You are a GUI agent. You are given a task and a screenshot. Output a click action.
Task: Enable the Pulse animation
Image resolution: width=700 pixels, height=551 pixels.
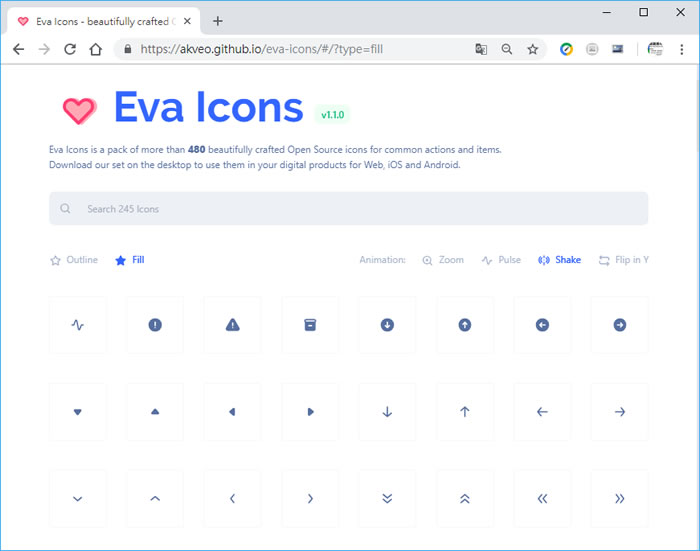click(x=501, y=260)
